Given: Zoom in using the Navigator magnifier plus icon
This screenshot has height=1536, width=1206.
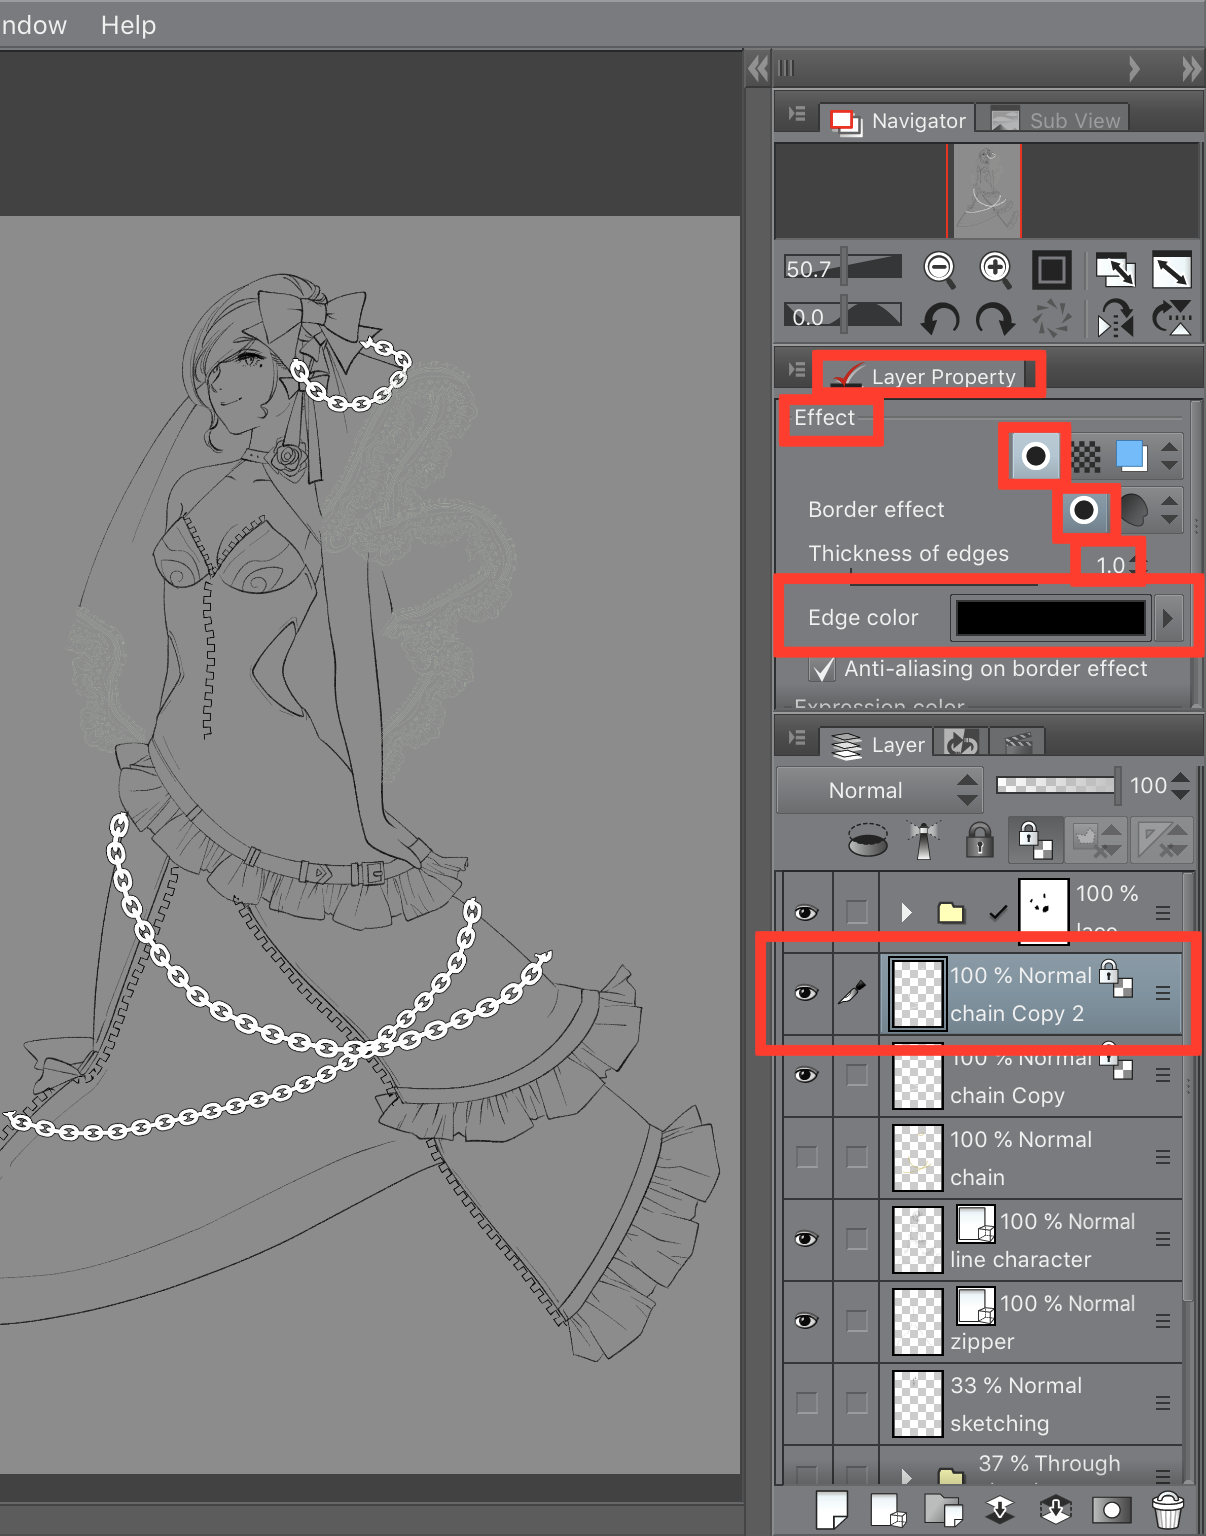Looking at the screenshot, I should pos(993,269).
